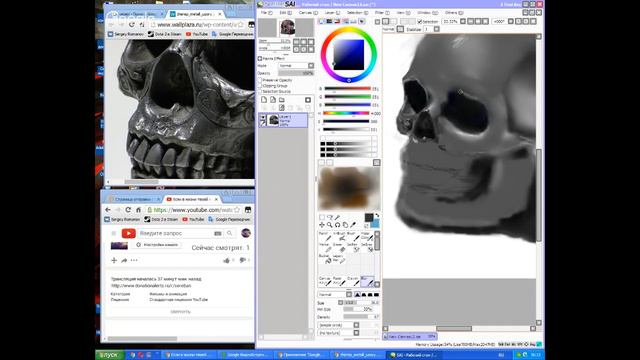
Task: Create a new layer folder
Action: click(282, 100)
